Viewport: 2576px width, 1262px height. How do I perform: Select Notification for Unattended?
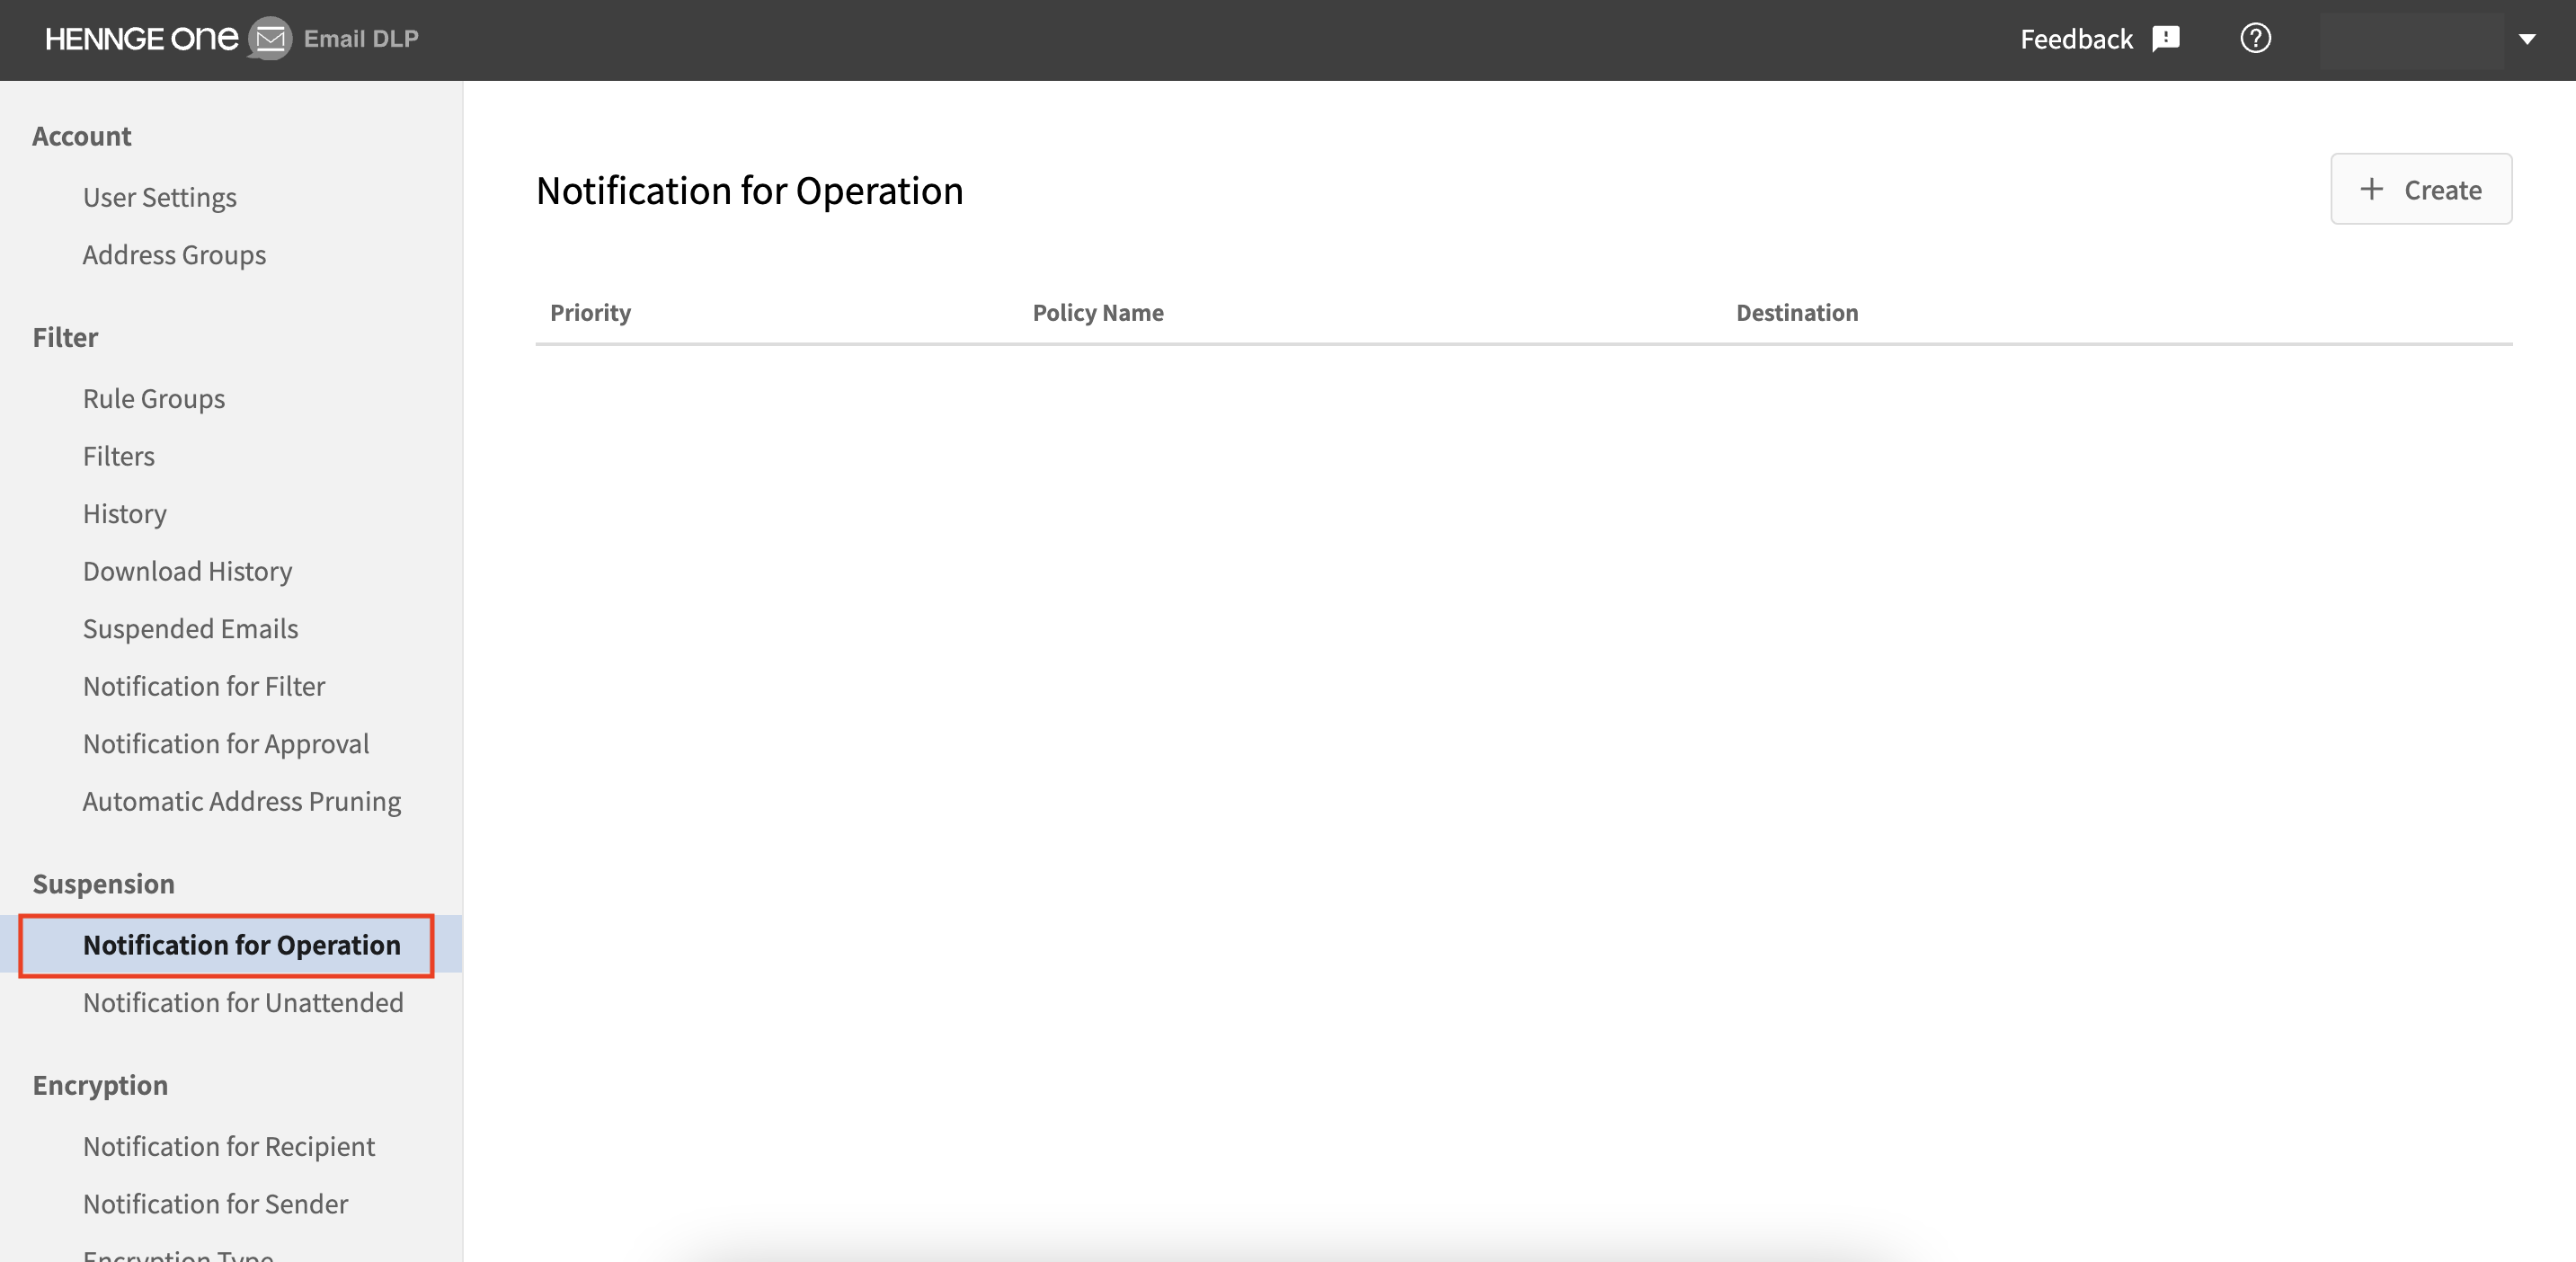(243, 1002)
